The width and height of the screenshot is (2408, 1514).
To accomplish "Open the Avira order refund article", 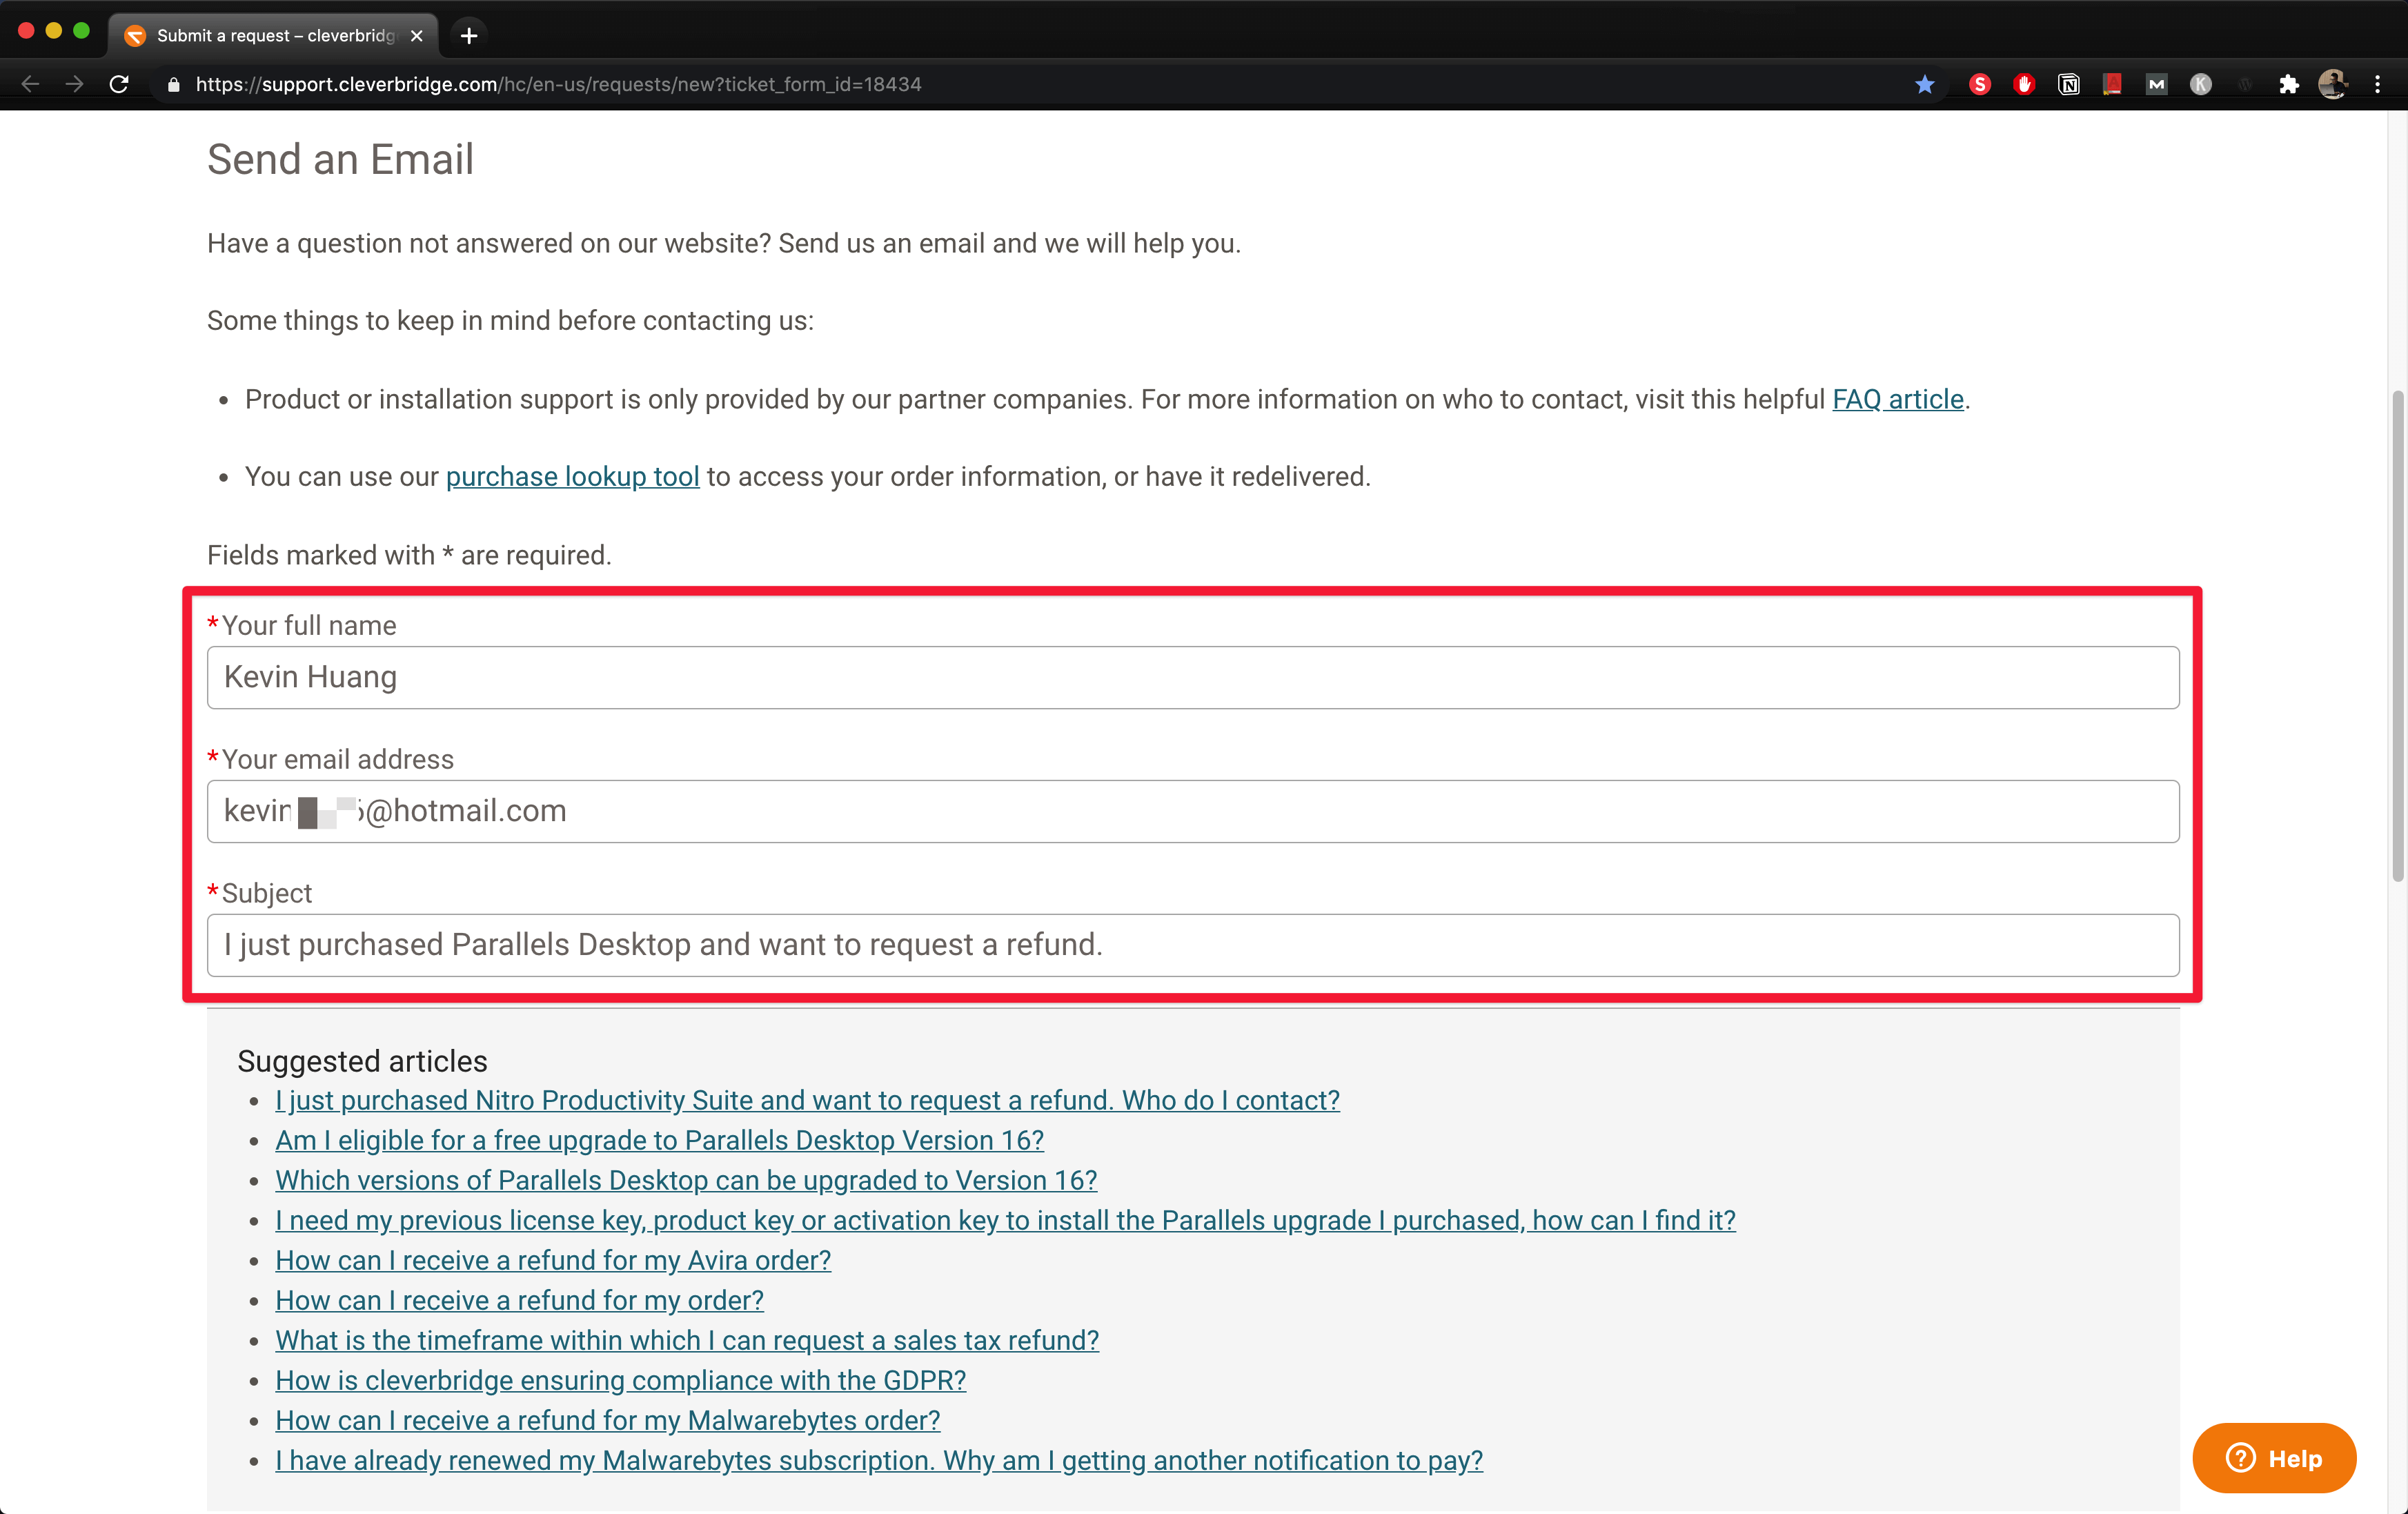I will tap(553, 1260).
